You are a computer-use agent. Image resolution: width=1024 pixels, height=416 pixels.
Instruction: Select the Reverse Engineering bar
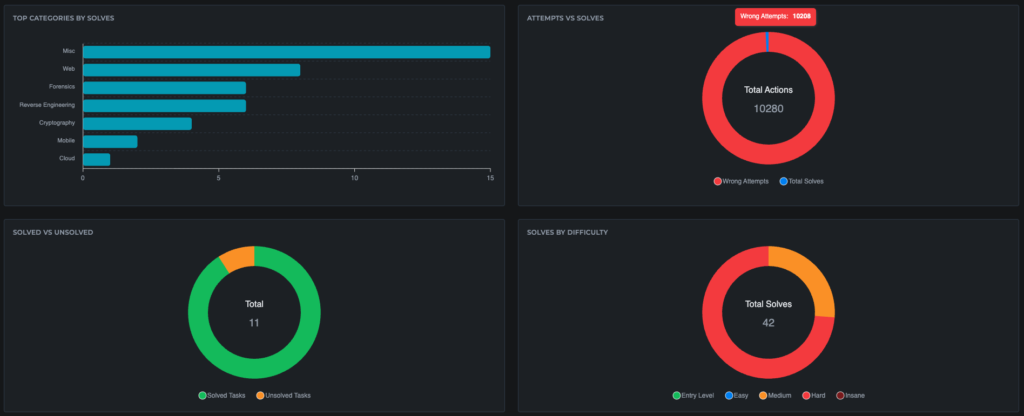point(164,105)
